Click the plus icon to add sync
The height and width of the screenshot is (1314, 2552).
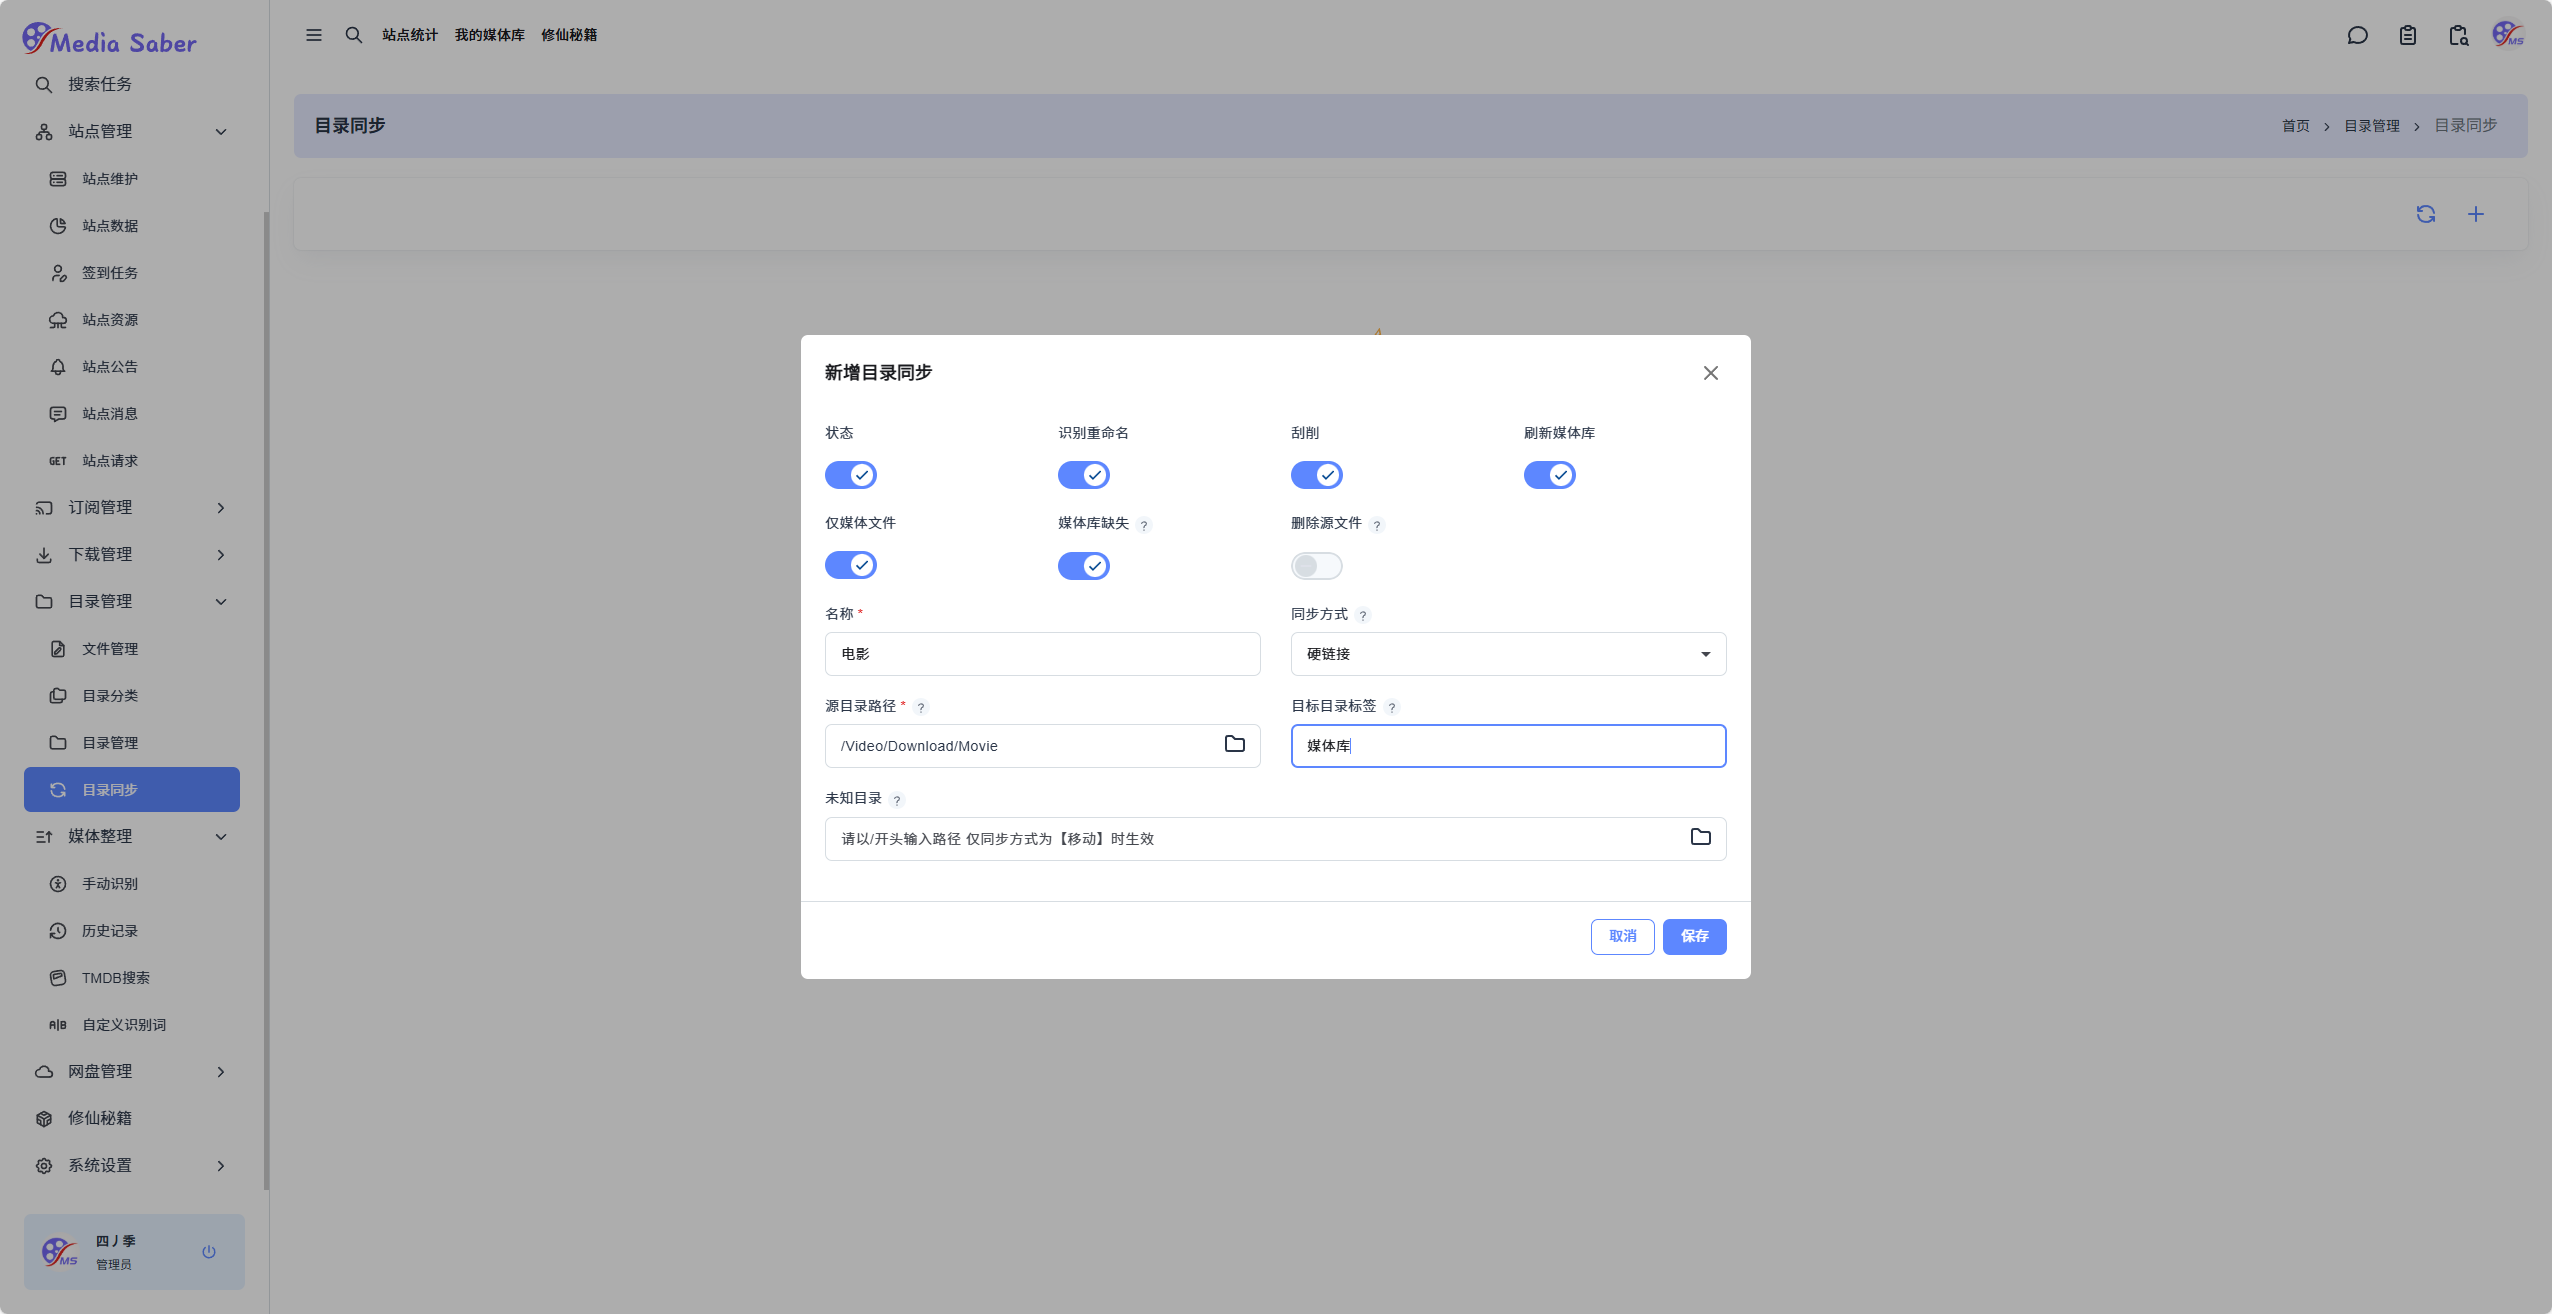pos(2475,214)
